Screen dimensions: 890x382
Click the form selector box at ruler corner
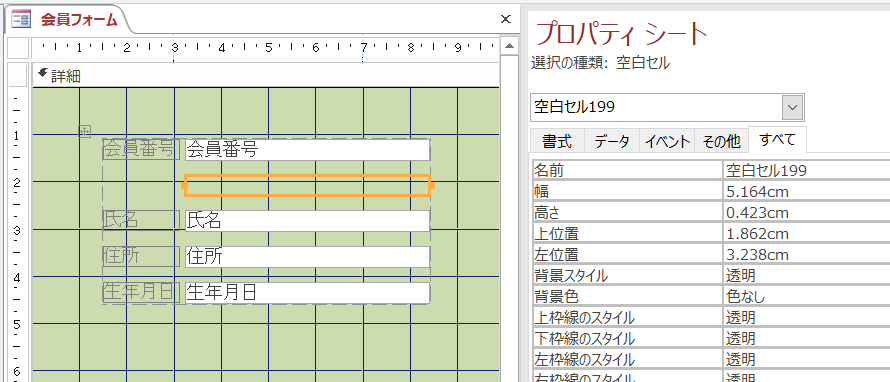[x=18, y=48]
